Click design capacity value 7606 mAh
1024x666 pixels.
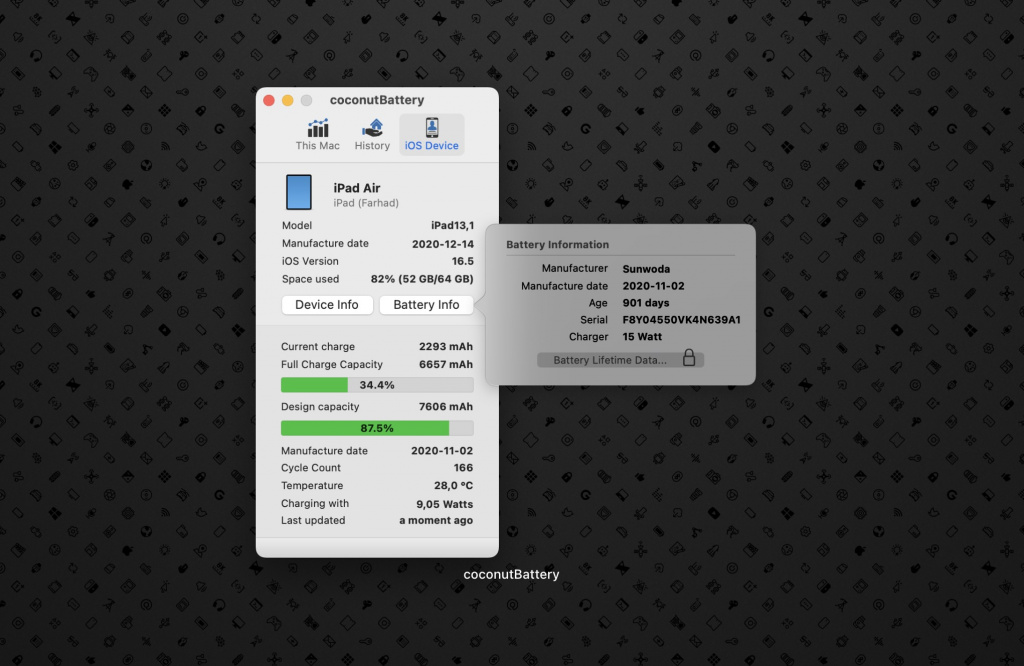(x=446, y=407)
